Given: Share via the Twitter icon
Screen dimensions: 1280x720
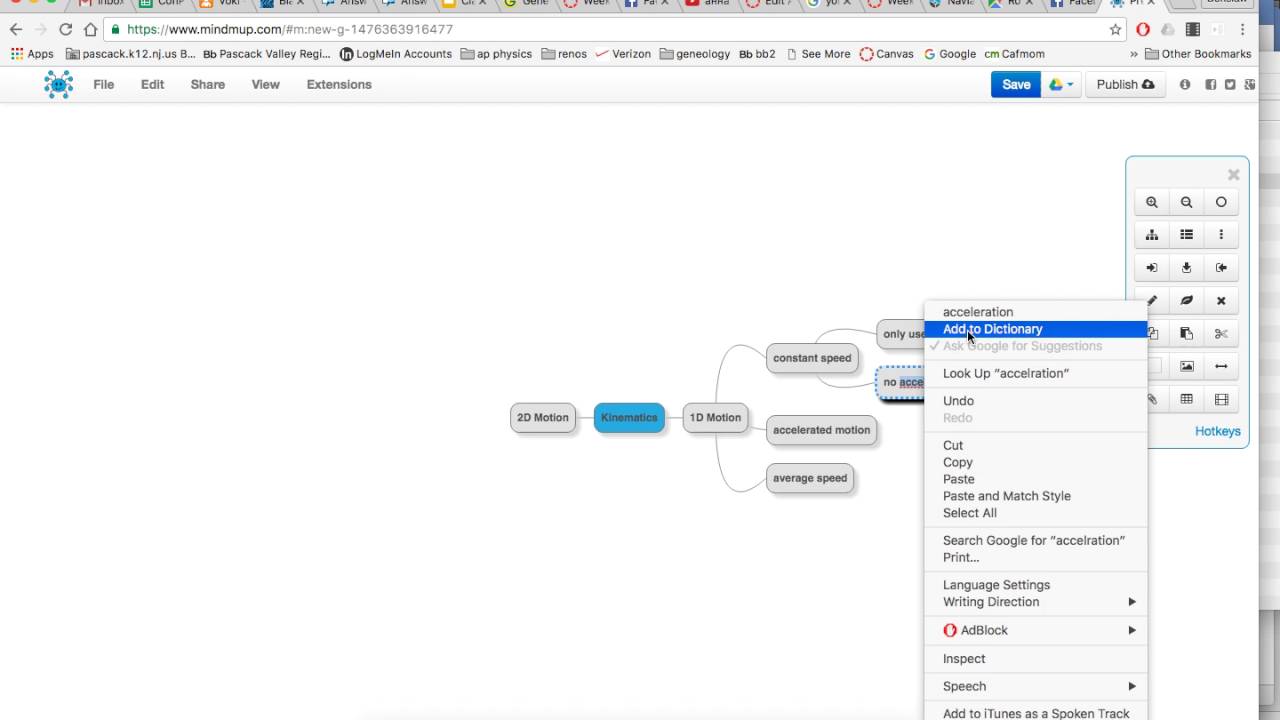Looking at the screenshot, I should click(x=1230, y=85).
